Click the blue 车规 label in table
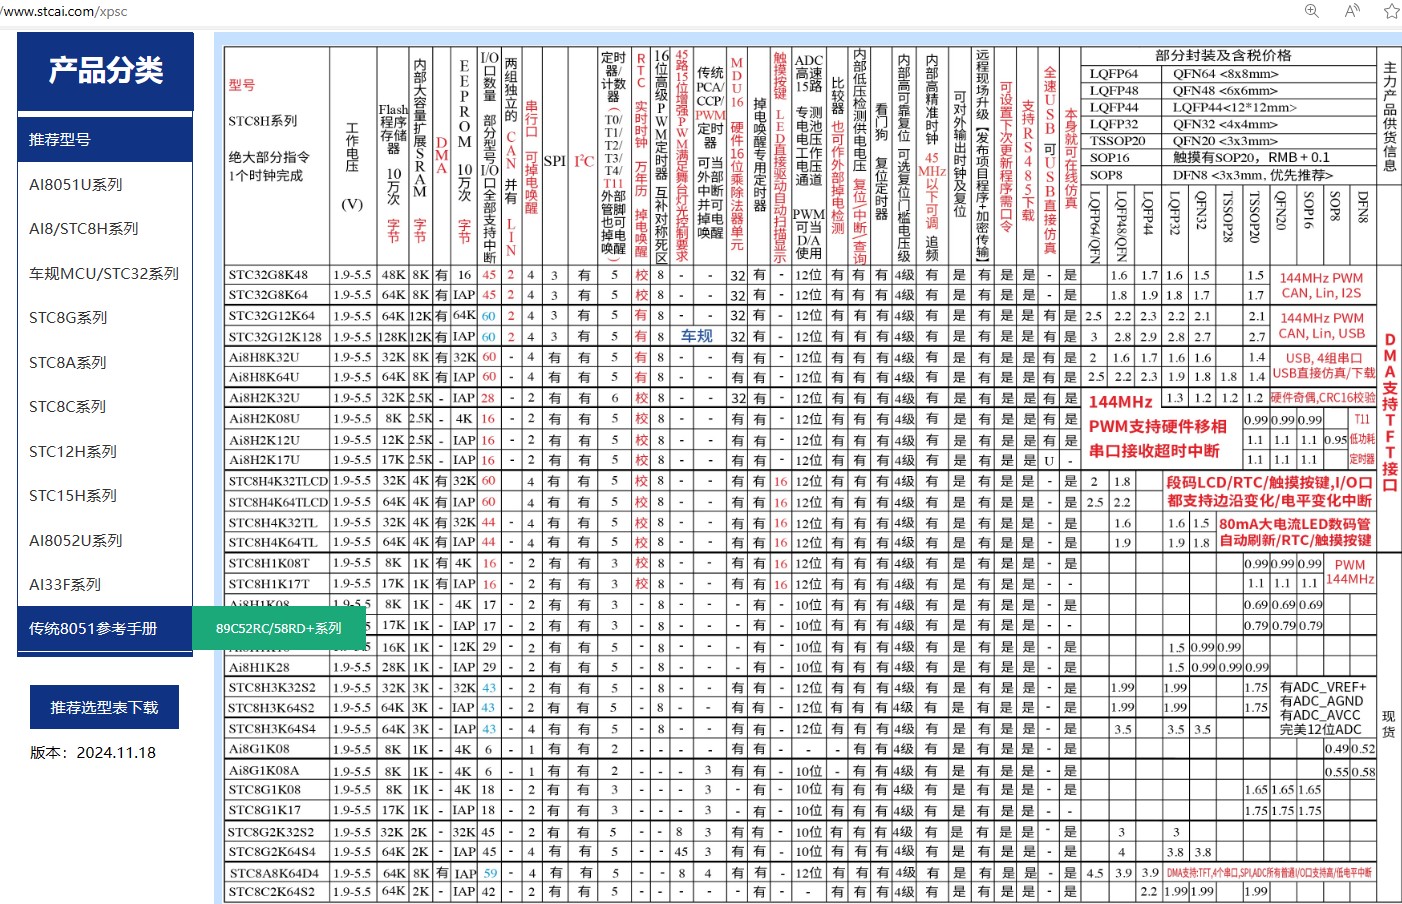This screenshot has width=1402, height=904. [697, 336]
